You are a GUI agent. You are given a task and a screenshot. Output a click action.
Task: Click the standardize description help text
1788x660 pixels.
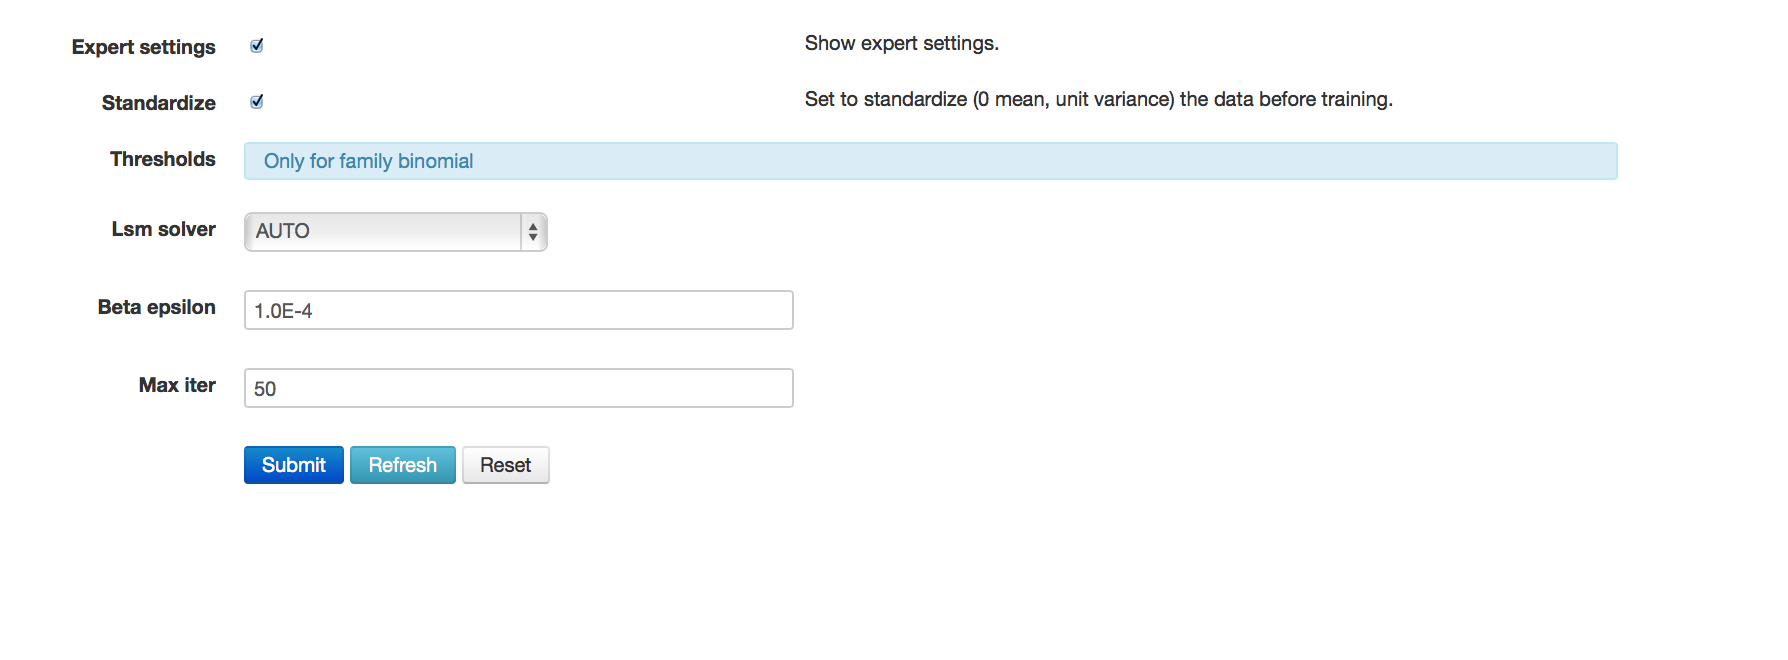pyautogui.click(x=1098, y=99)
